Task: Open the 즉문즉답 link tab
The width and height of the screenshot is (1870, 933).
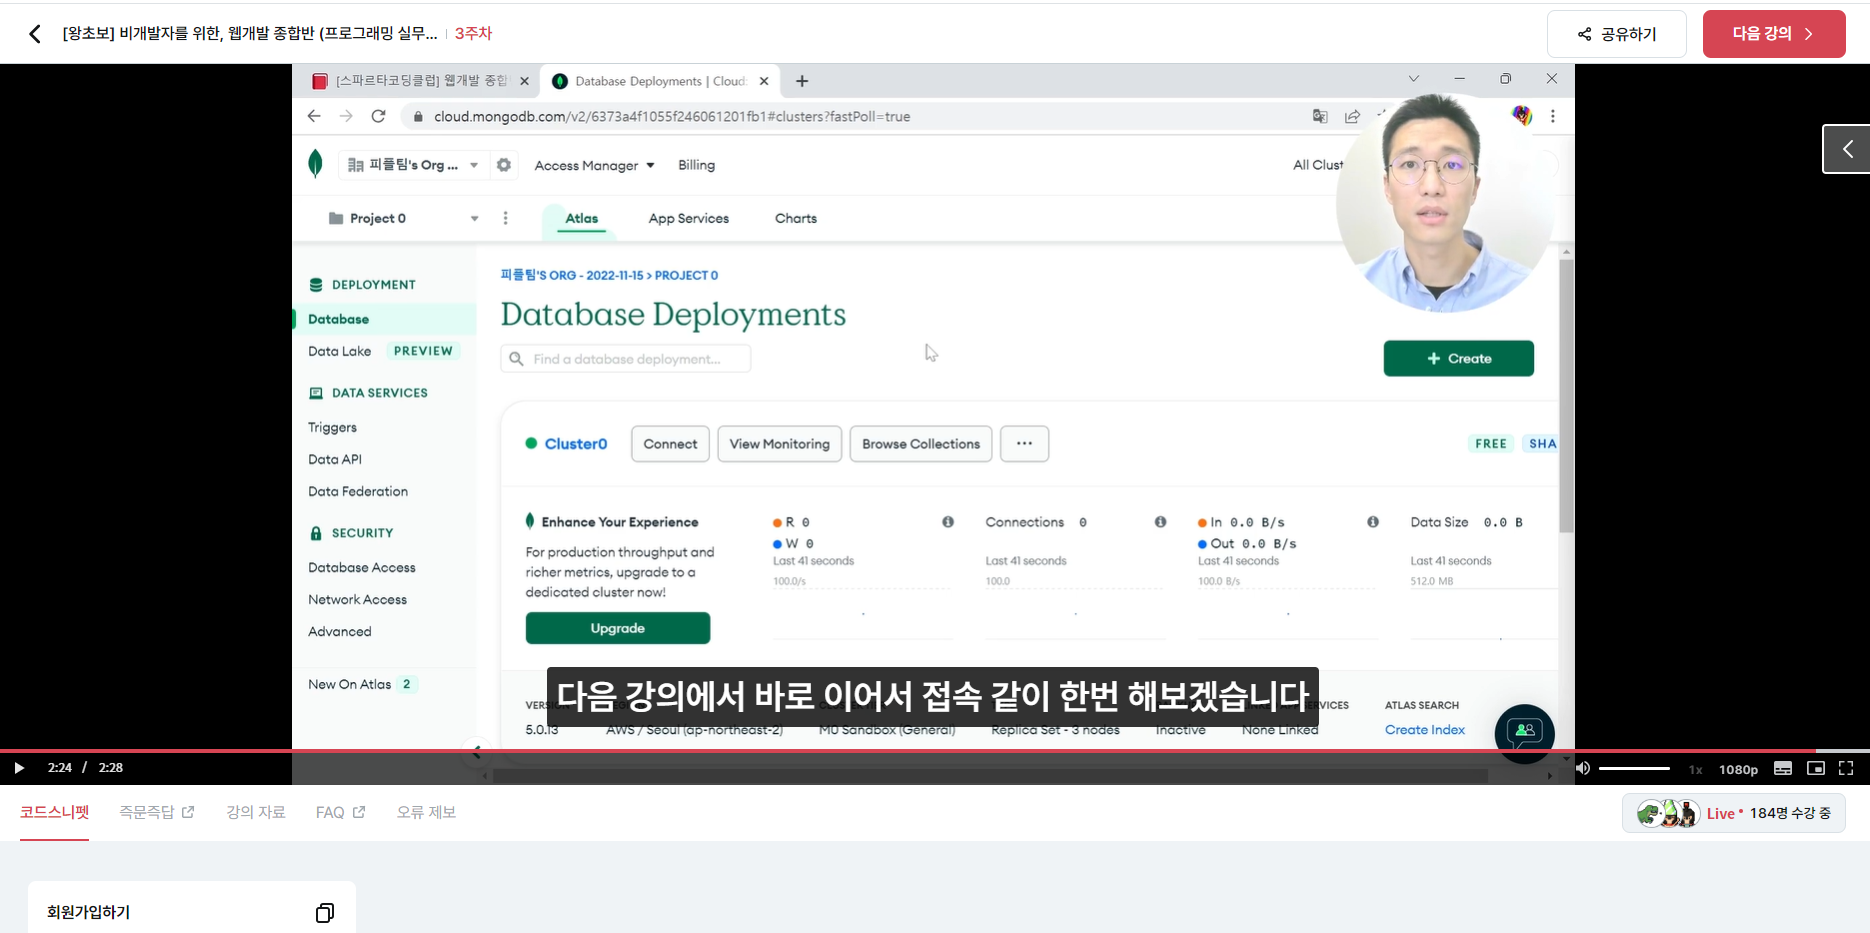Action: 156,812
